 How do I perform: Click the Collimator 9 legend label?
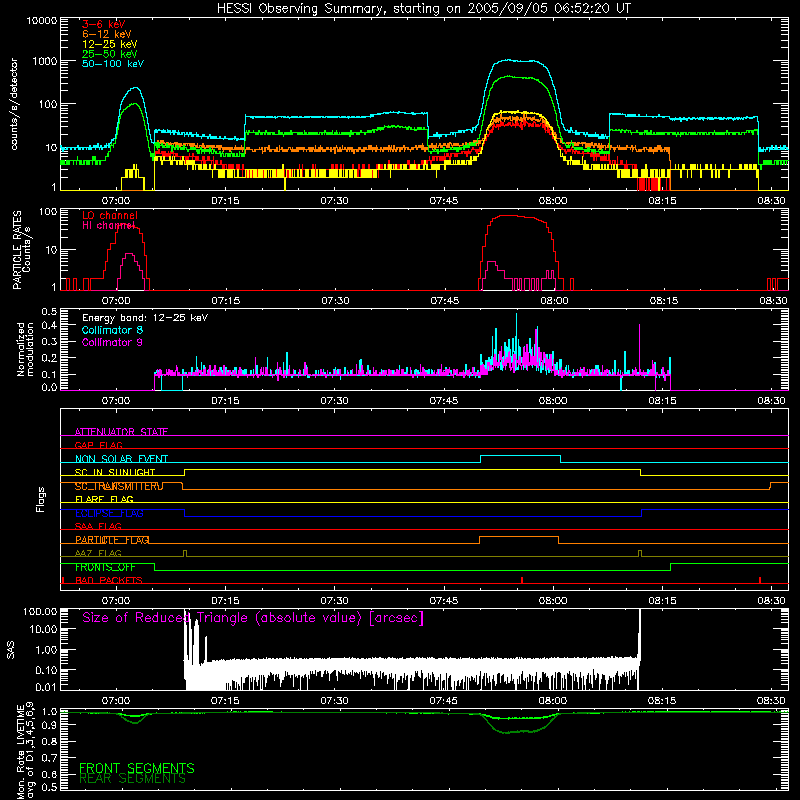tap(112, 342)
